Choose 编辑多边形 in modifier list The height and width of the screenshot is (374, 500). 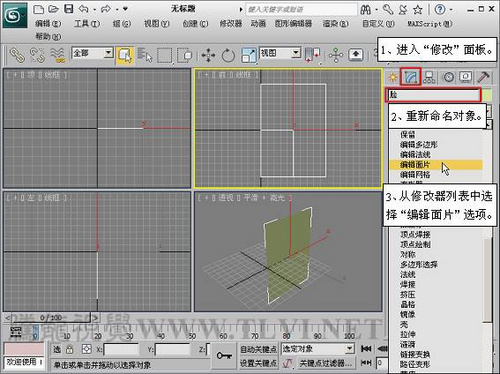point(419,145)
